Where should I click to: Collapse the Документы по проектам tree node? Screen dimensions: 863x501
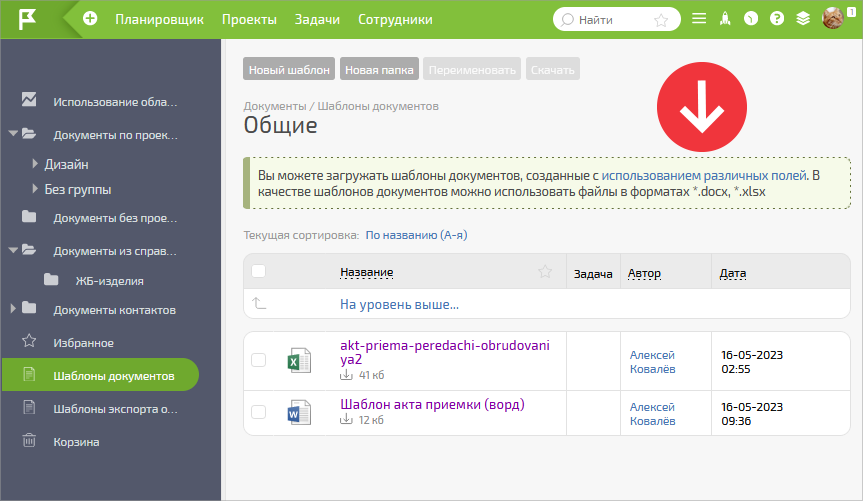[x=13, y=133]
